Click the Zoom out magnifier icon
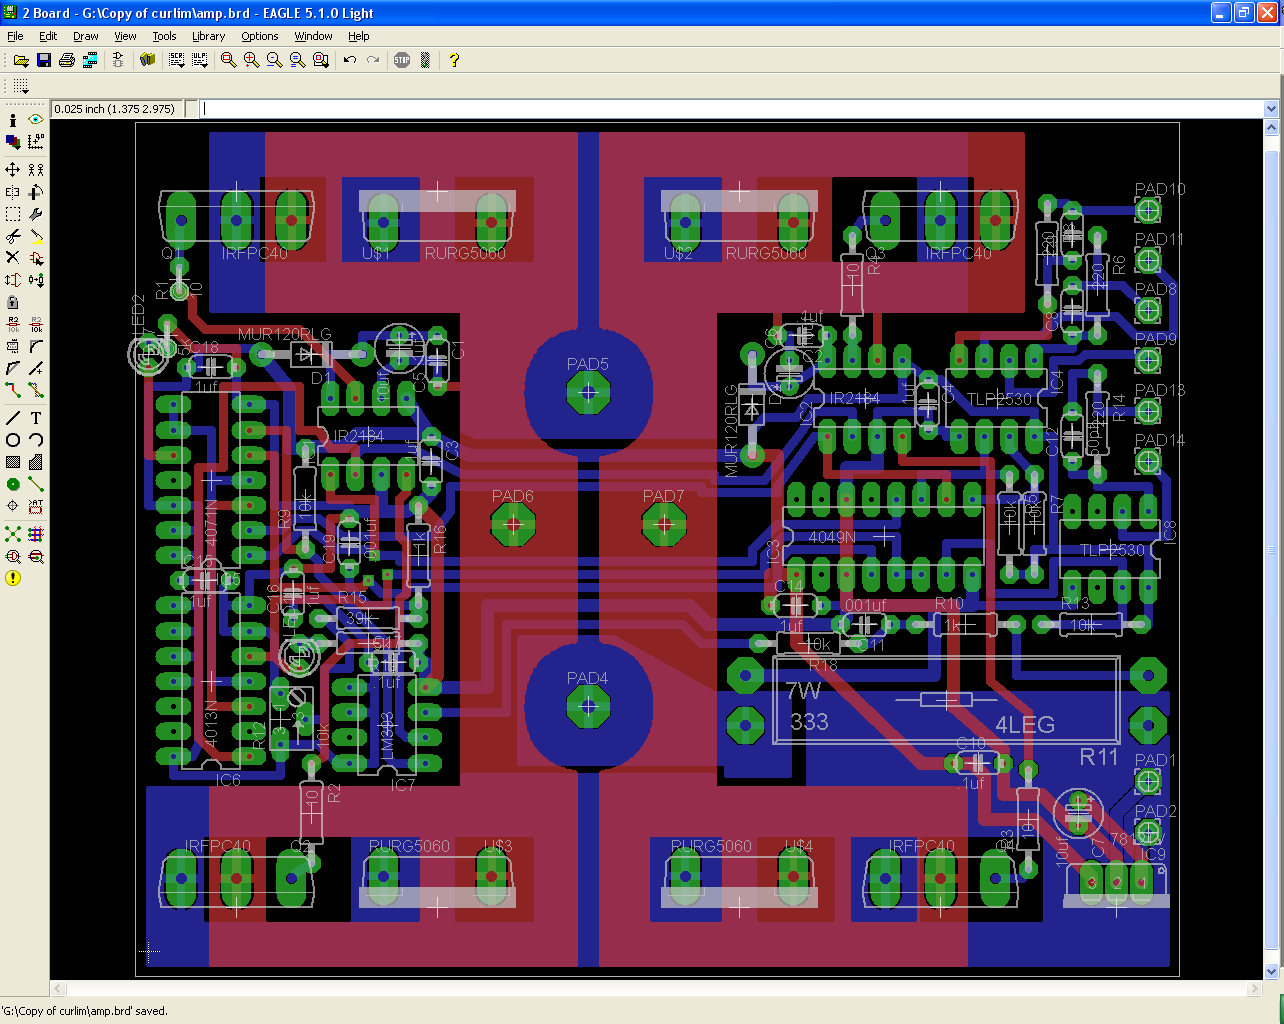 click(275, 60)
